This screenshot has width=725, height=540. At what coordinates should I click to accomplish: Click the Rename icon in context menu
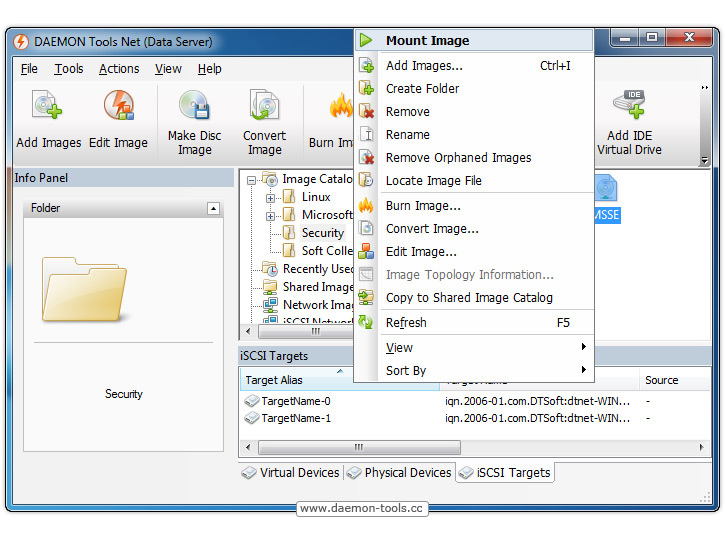(x=366, y=134)
